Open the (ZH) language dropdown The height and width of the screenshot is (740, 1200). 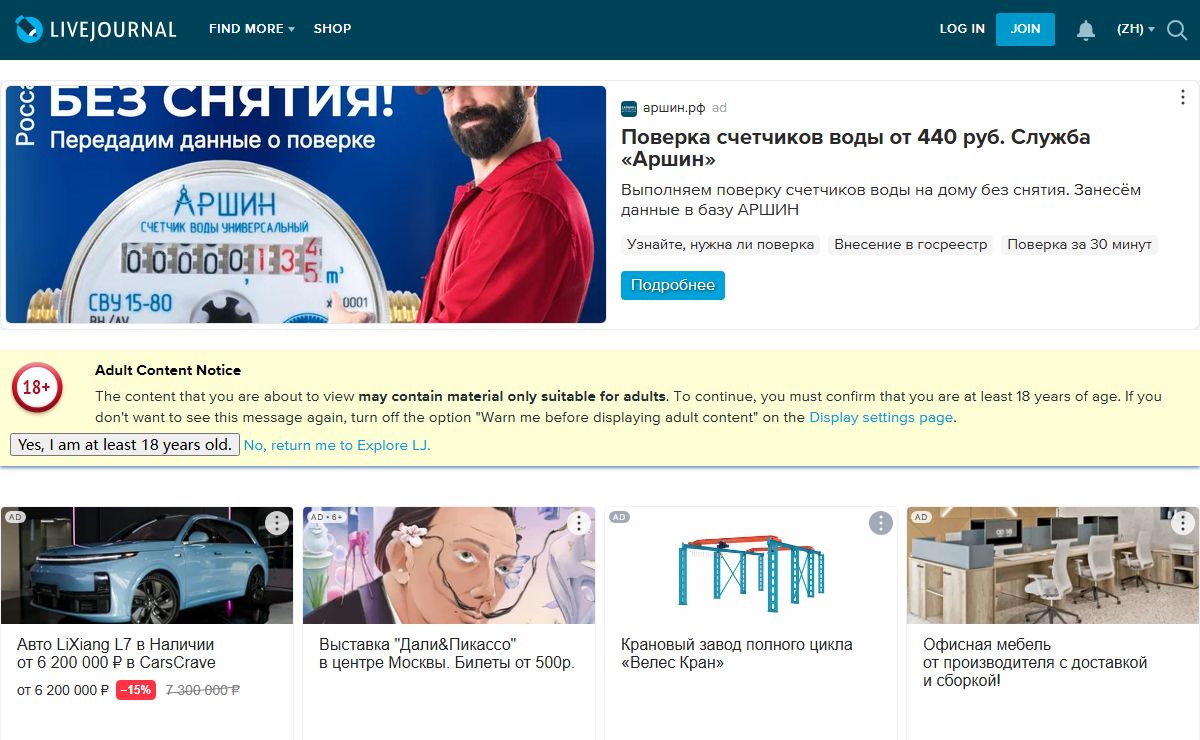(1135, 29)
